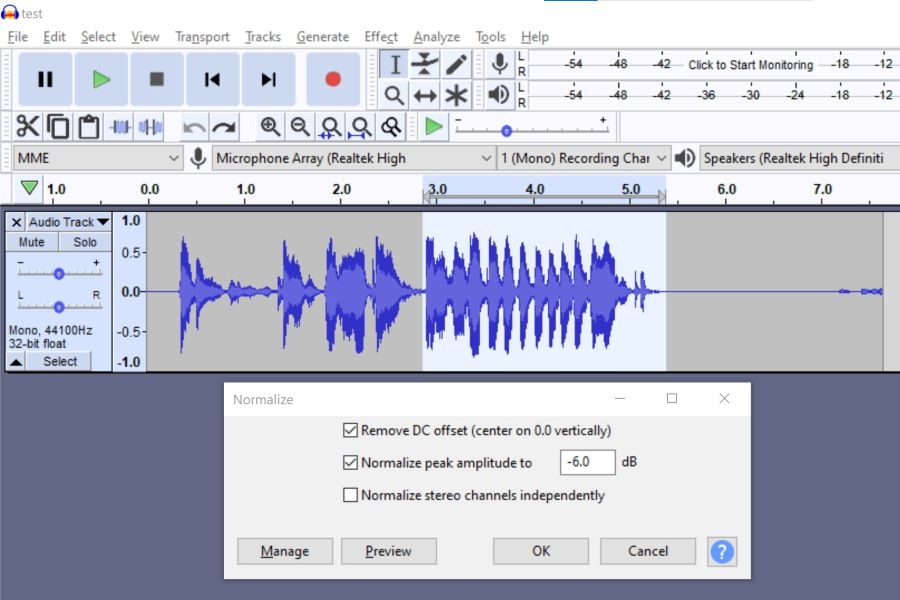Fit selection to window width
Image resolution: width=900 pixels, height=600 pixels.
330,127
